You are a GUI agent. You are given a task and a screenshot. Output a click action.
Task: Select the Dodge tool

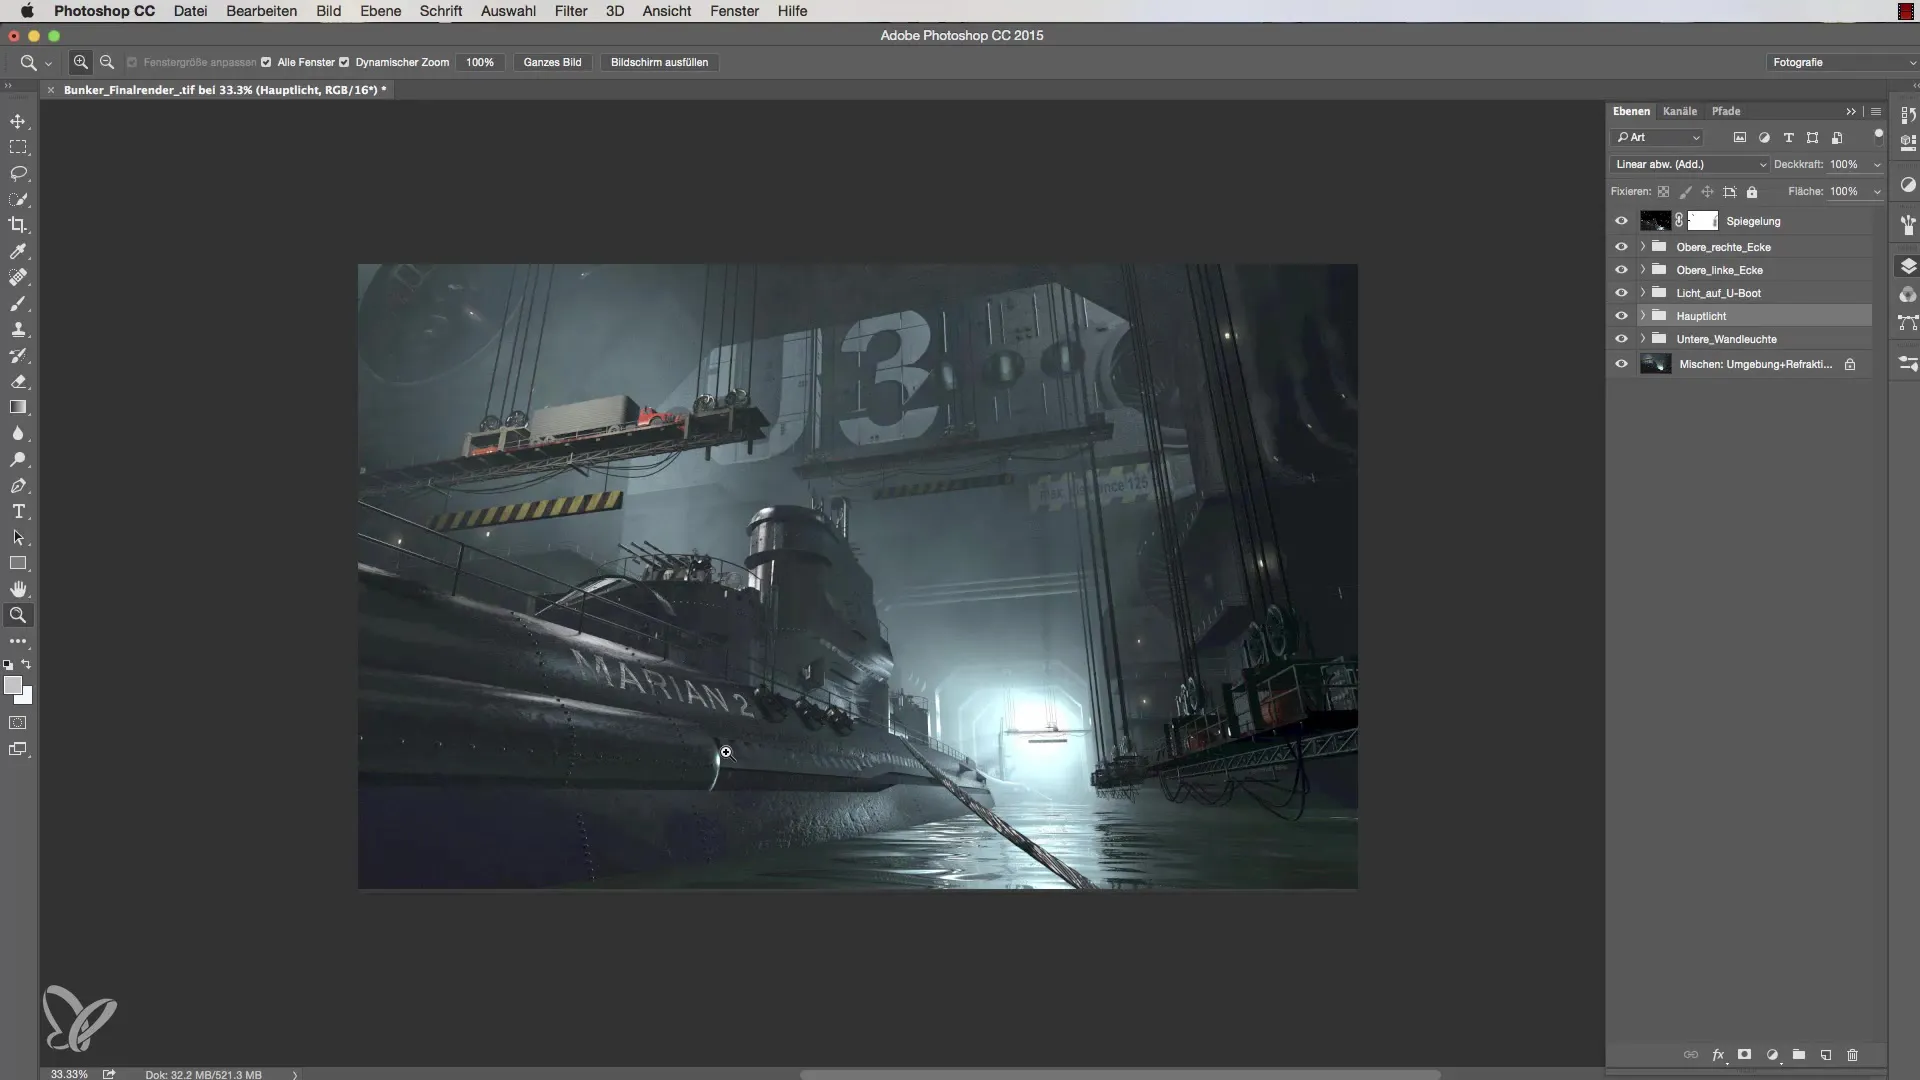click(18, 459)
